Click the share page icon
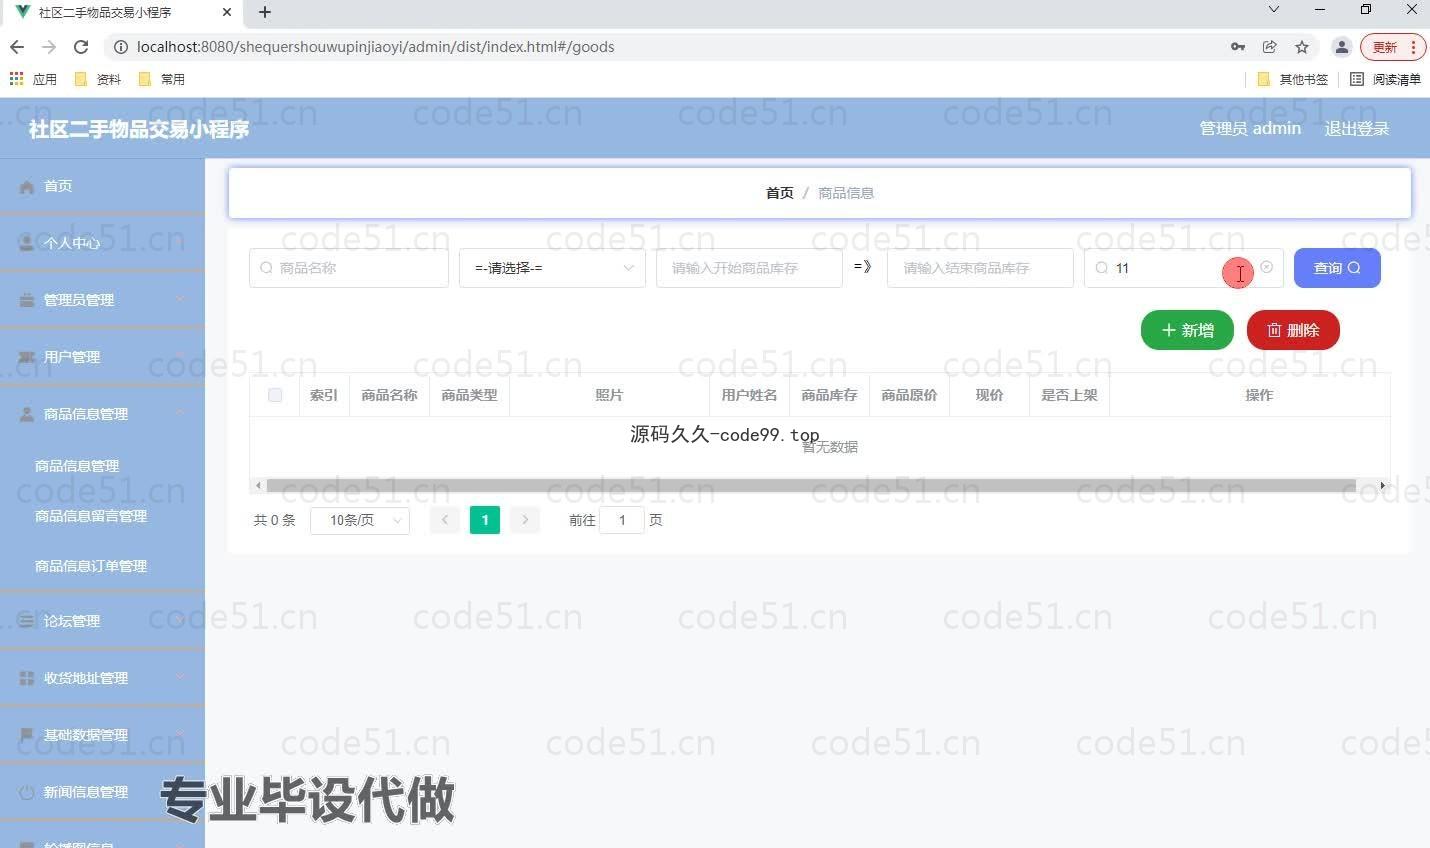This screenshot has width=1430, height=848. (x=1270, y=47)
